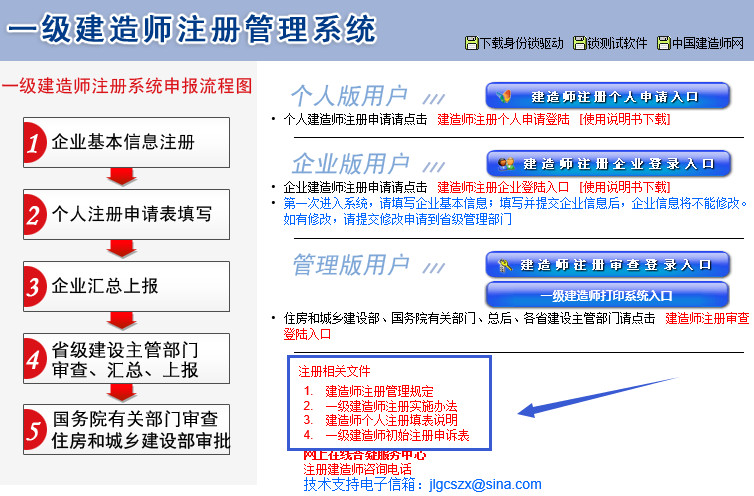
Task: Open the 建造师注册企业登陆入口 red link
Action: point(503,186)
